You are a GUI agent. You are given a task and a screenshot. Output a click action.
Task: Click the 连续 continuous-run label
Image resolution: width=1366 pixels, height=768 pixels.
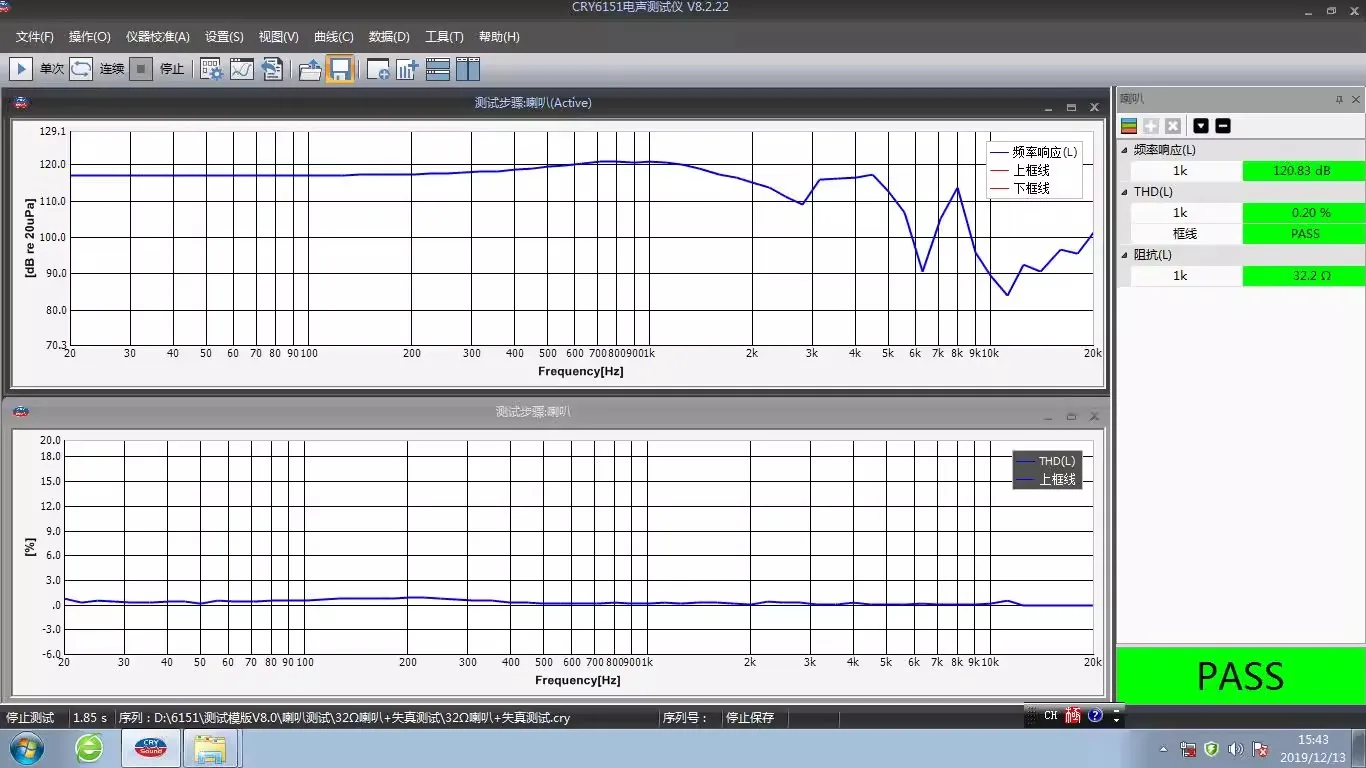coord(112,69)
